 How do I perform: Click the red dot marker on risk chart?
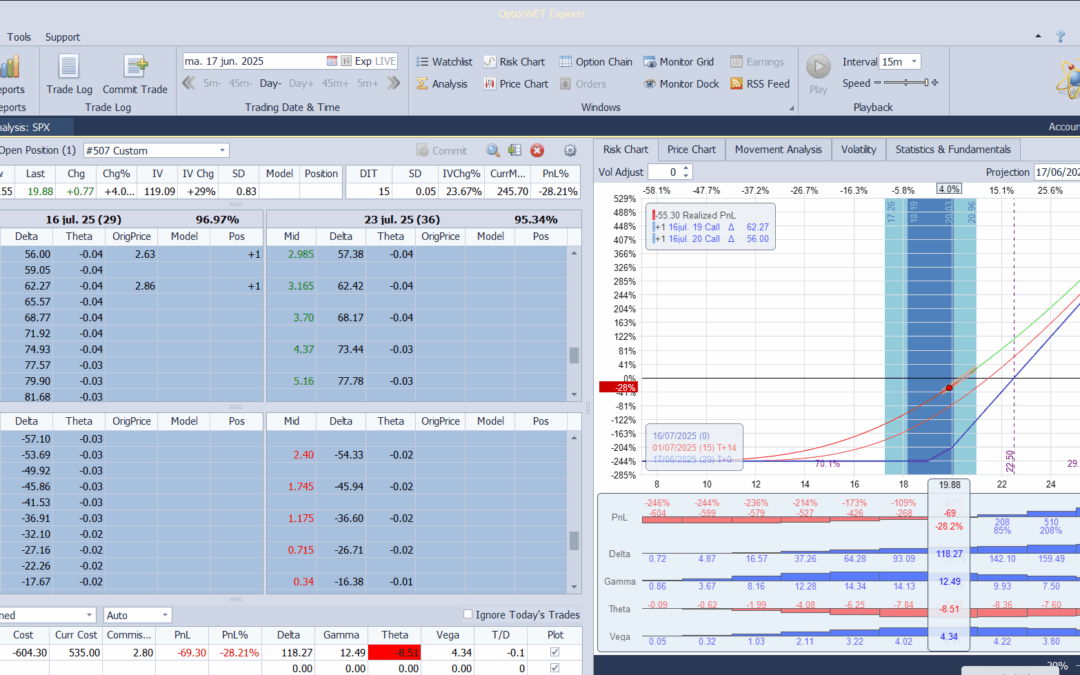[949, 388]
